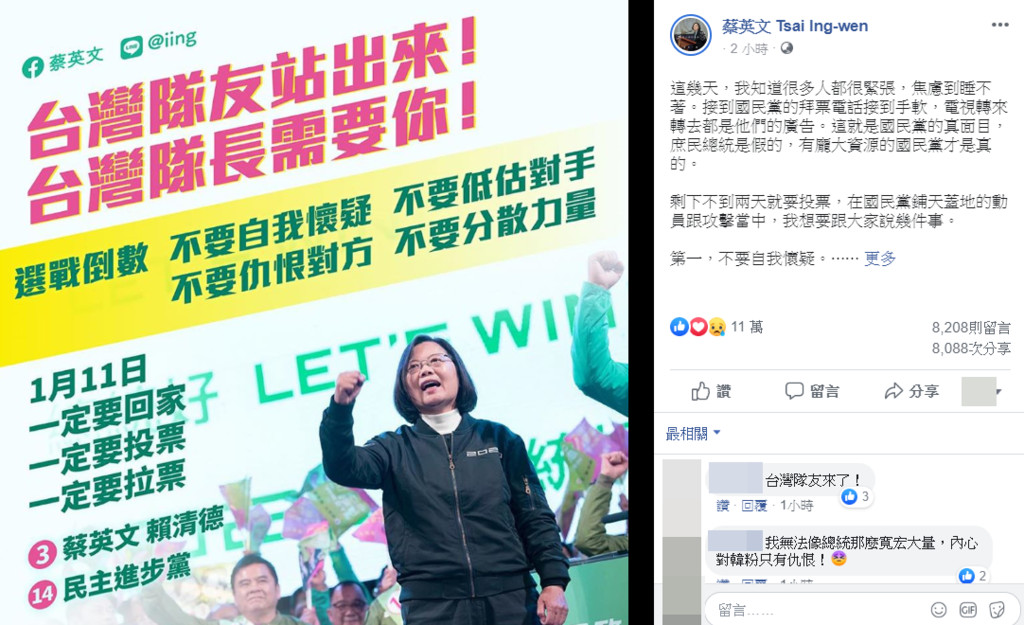1024x625 pixels.
Task: View the 8,088次分享 shares count
Action: (971, 349)
